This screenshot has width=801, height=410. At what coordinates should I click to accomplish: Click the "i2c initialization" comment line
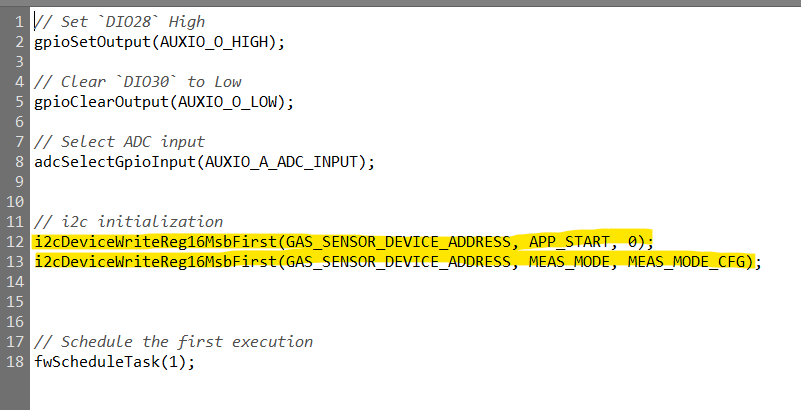point(129,221)
